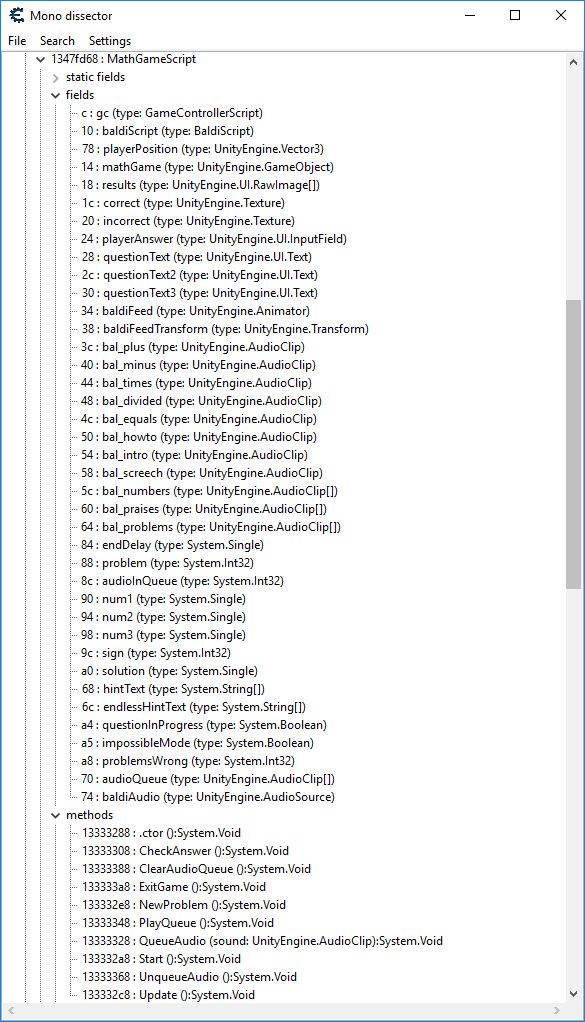Open the Search menu
This screenshot has height=1022, width=585.
[x=57, y=41]
